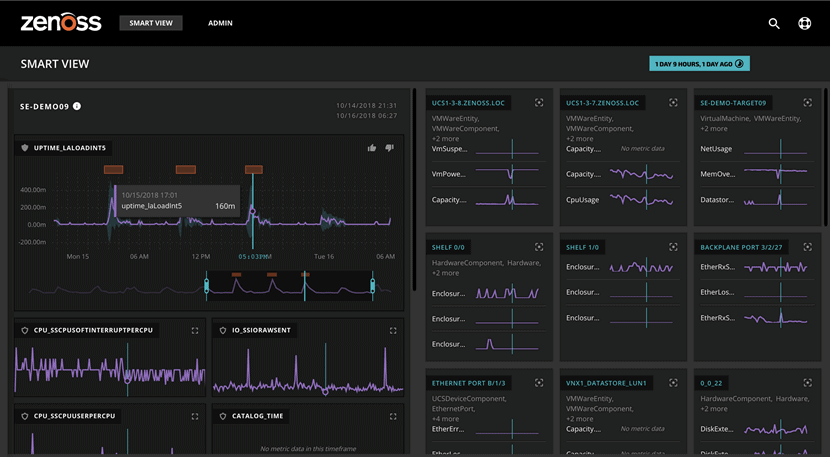Expand '+2 more' tags on SE-DEMO-TARGET09 card
Image resolution: width=830 pixels, height=457 pixels.
tap(714, 129)
